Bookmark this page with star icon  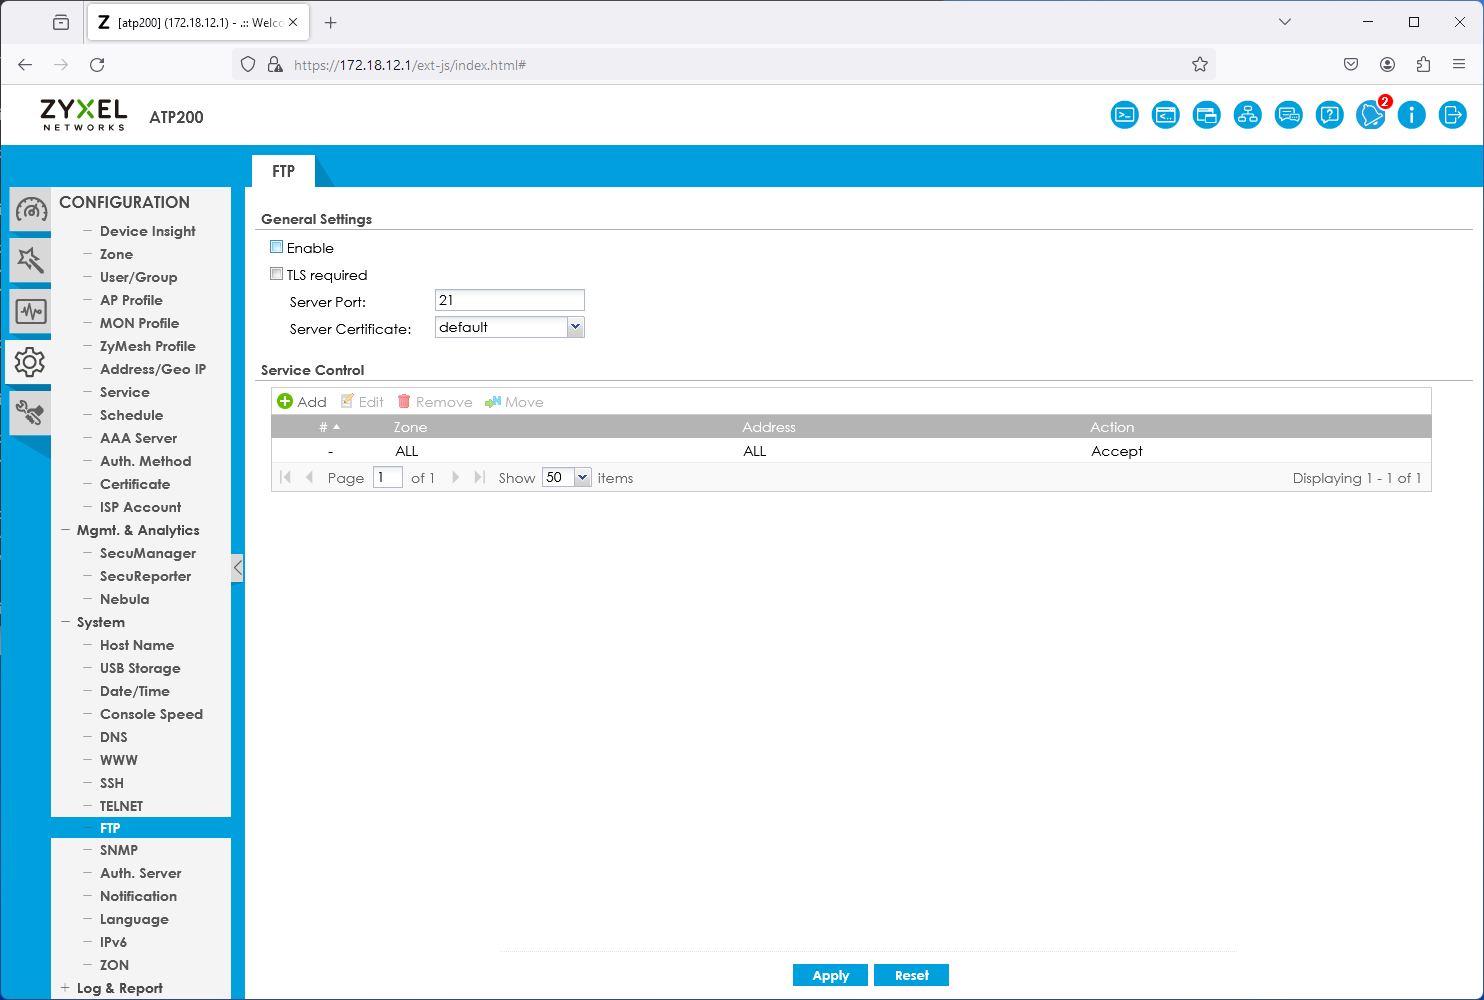pyautogui.click(x=1200, y=65)
